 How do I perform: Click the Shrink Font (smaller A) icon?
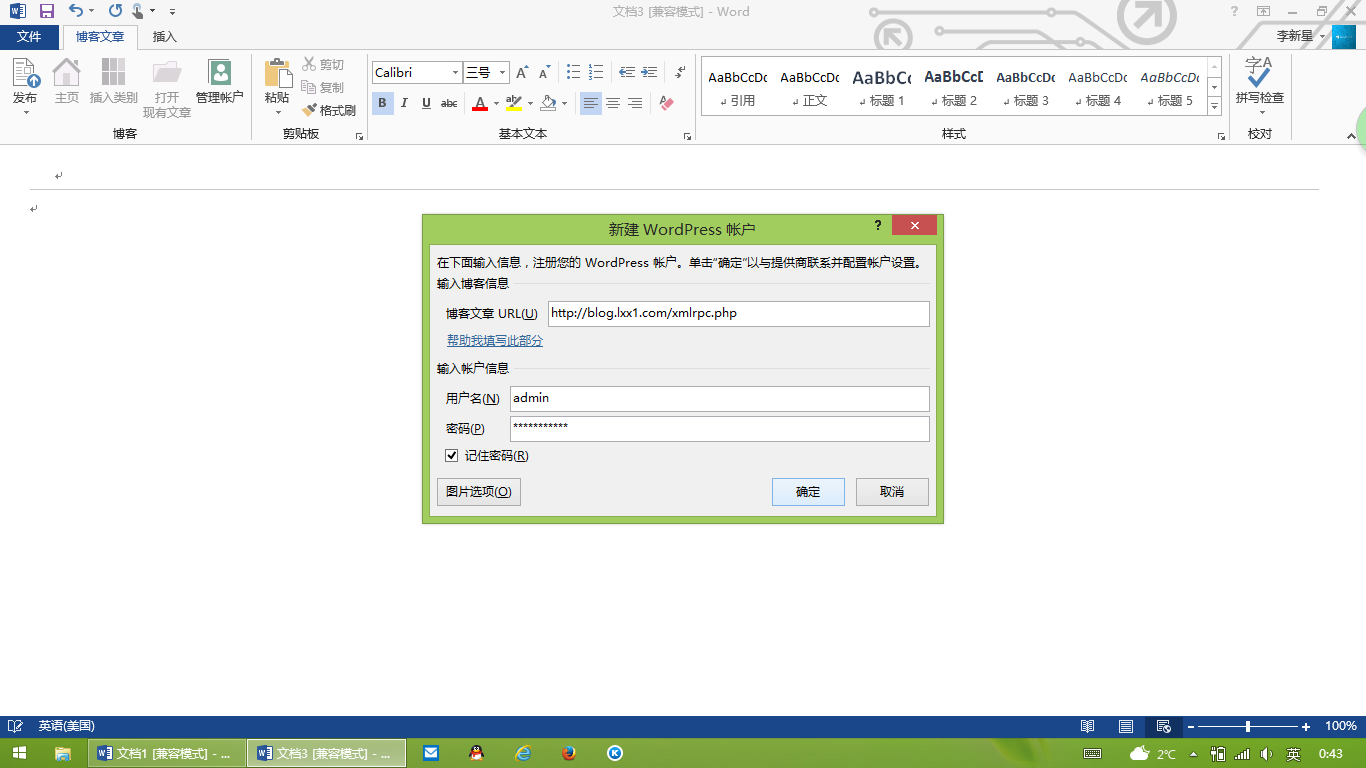pyautogui.click(x=545, y=72)
